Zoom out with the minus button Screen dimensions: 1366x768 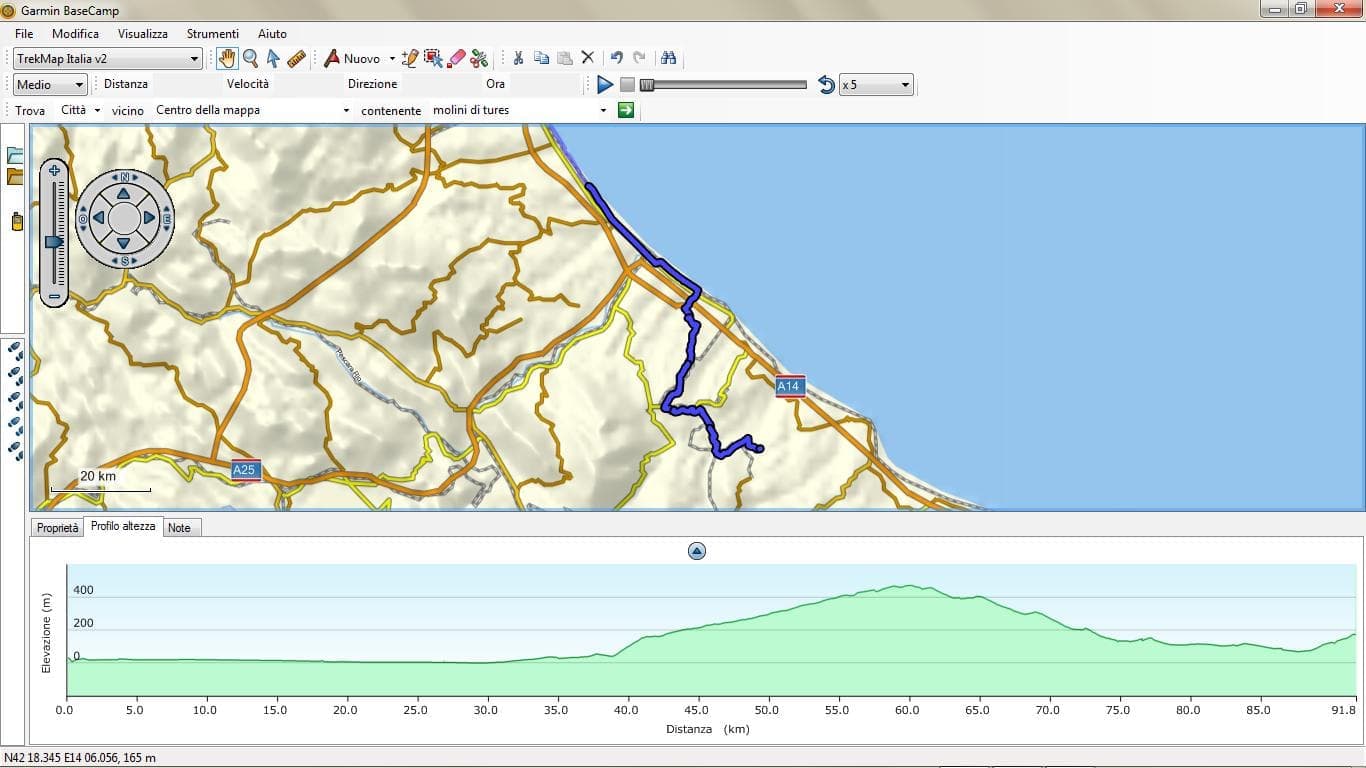click(54, 297)
